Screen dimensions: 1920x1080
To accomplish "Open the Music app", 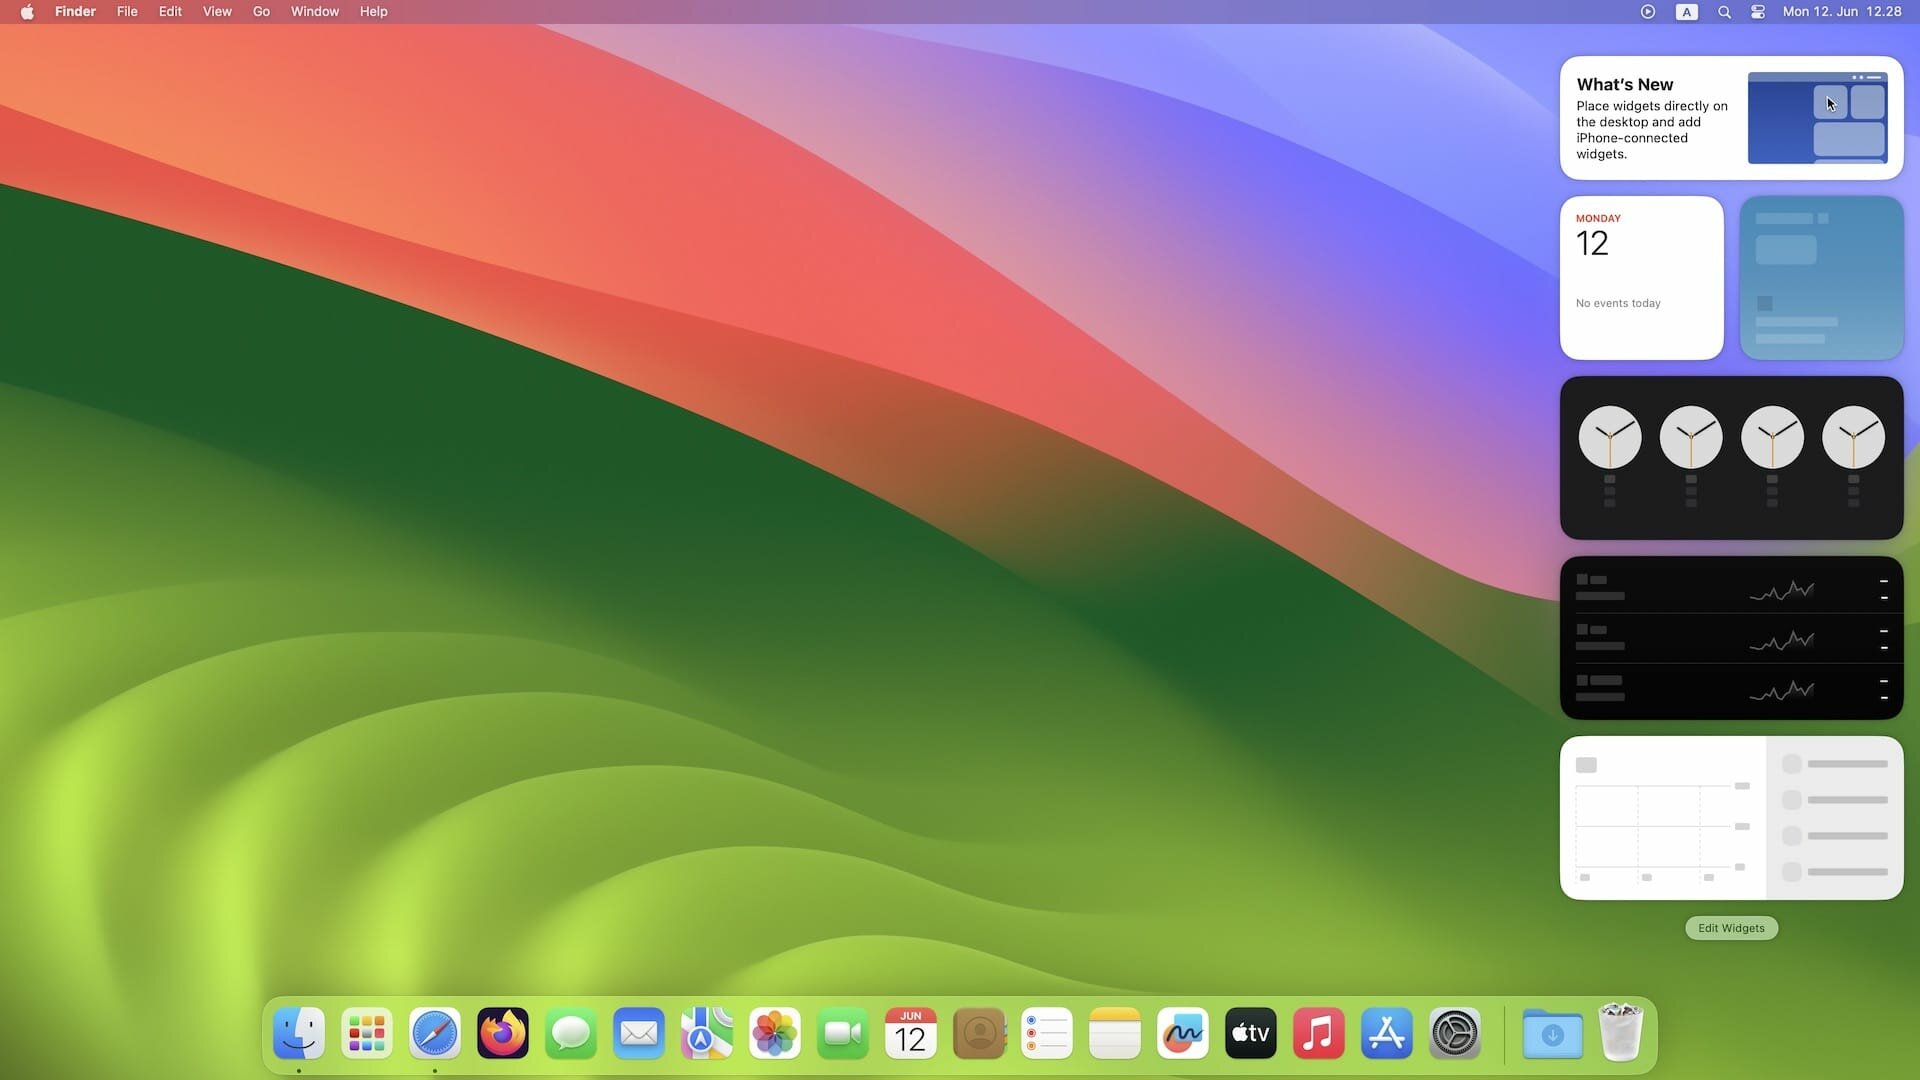I will 1319,1033.
